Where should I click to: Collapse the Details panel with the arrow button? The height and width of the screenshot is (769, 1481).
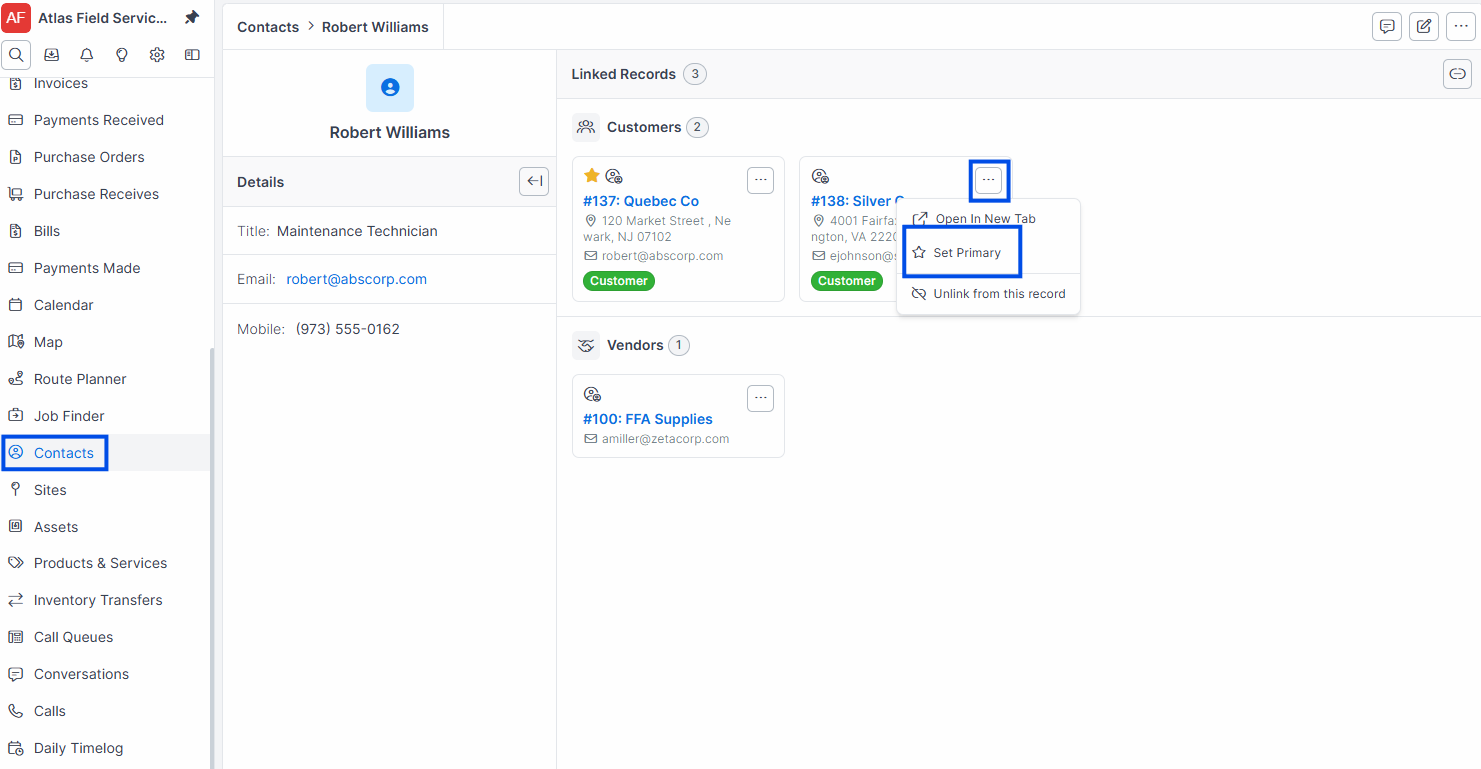coord(534,181)
